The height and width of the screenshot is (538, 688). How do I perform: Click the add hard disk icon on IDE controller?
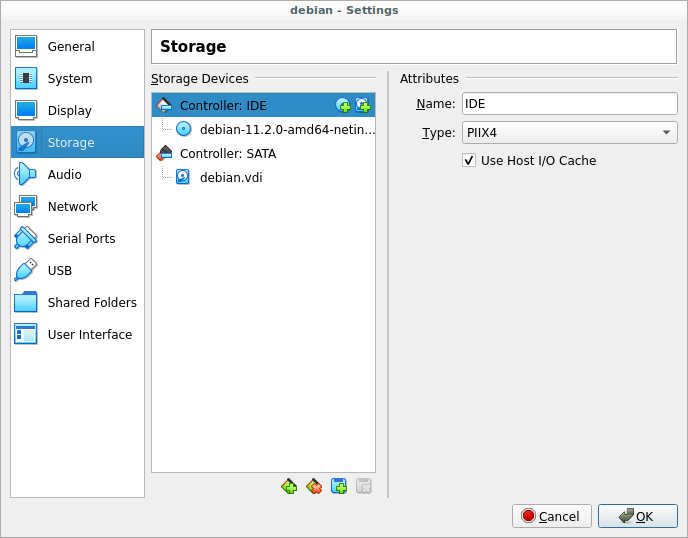pos(363,105)
